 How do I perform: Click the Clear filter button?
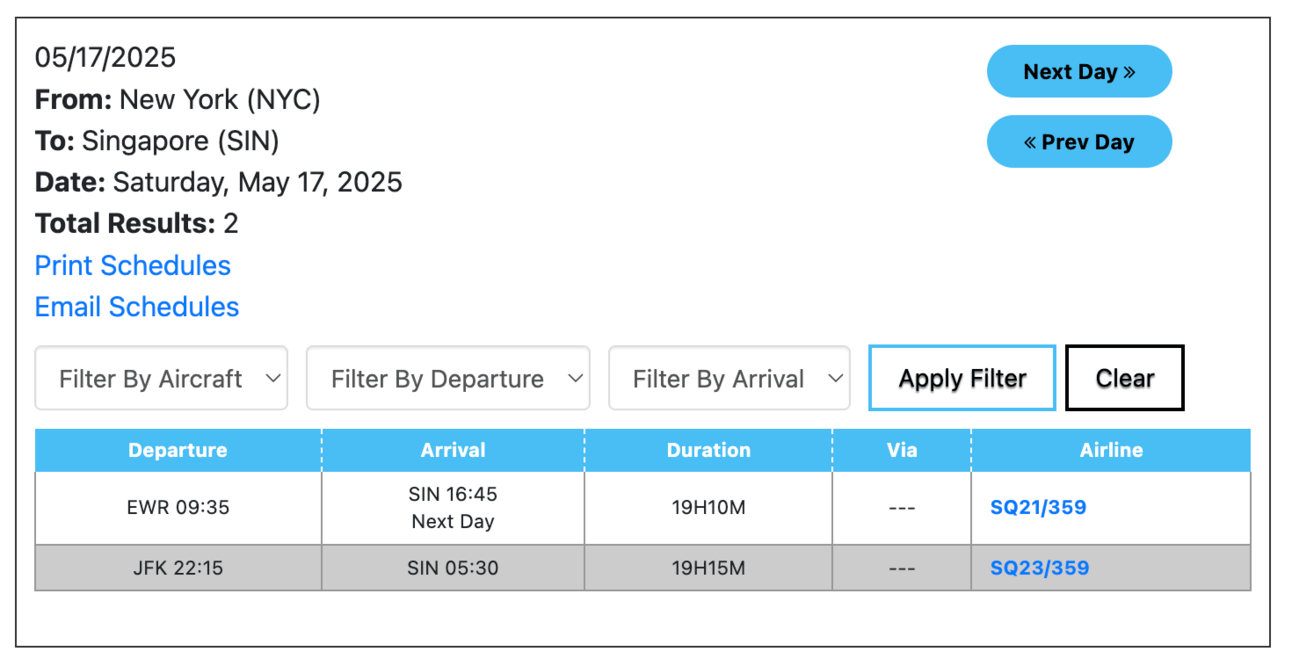point(1124,379)
